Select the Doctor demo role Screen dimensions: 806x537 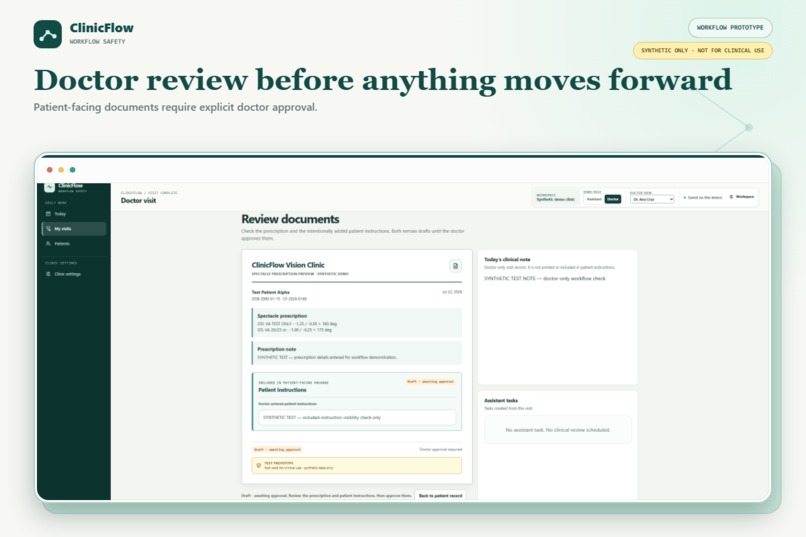tap(613, 199)
